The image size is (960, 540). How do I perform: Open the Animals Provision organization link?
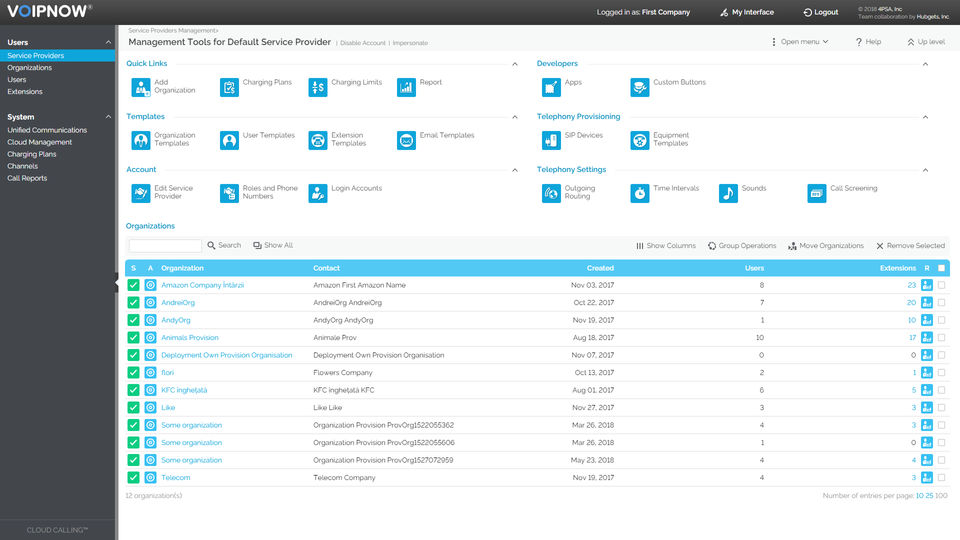(189, 338)
